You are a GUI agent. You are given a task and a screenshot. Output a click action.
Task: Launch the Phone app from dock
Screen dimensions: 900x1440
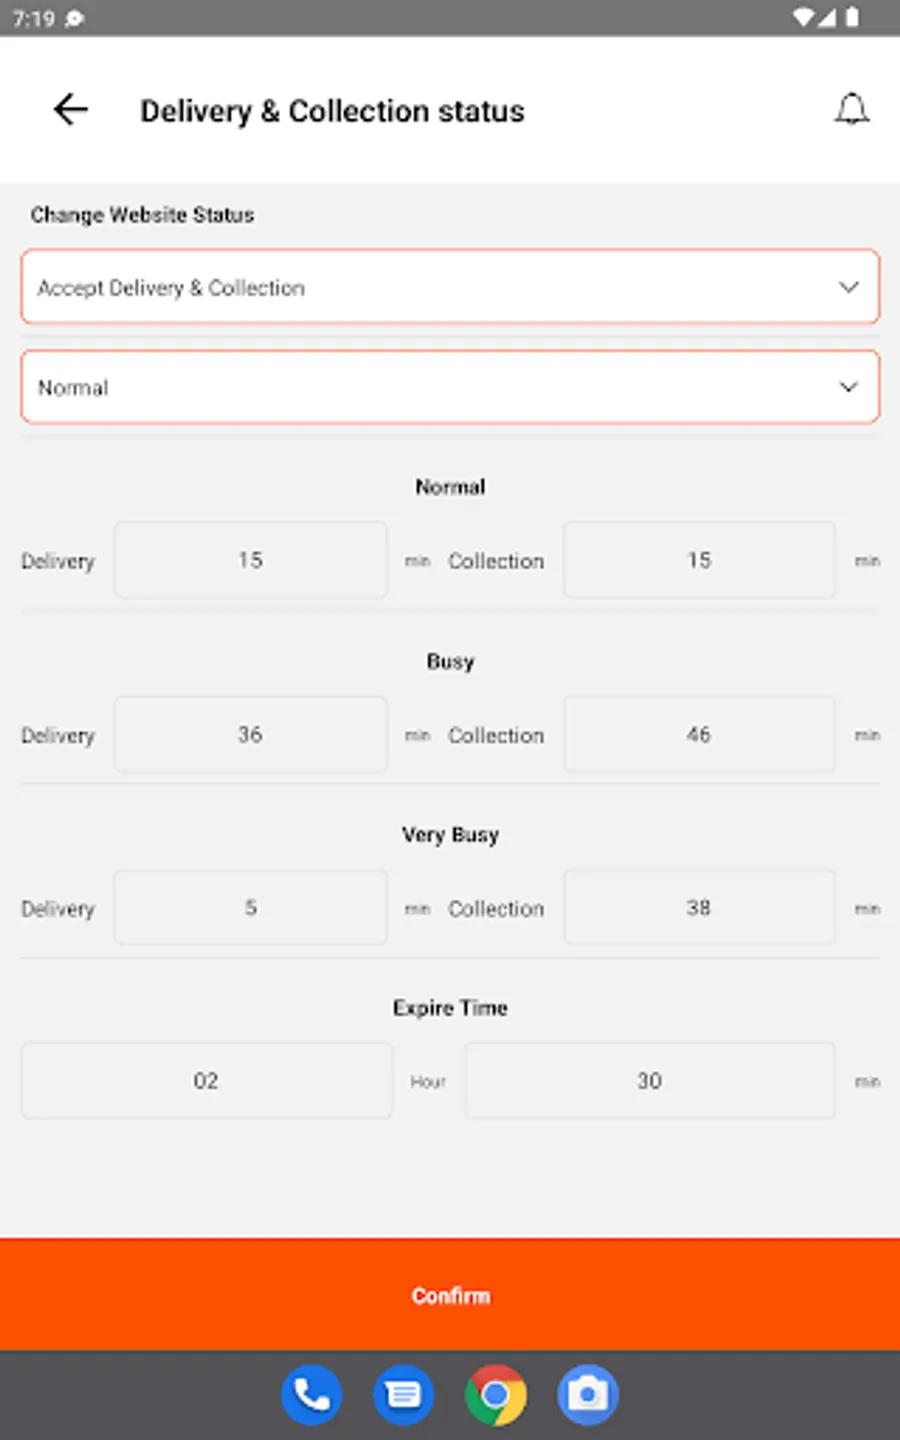311,1394
